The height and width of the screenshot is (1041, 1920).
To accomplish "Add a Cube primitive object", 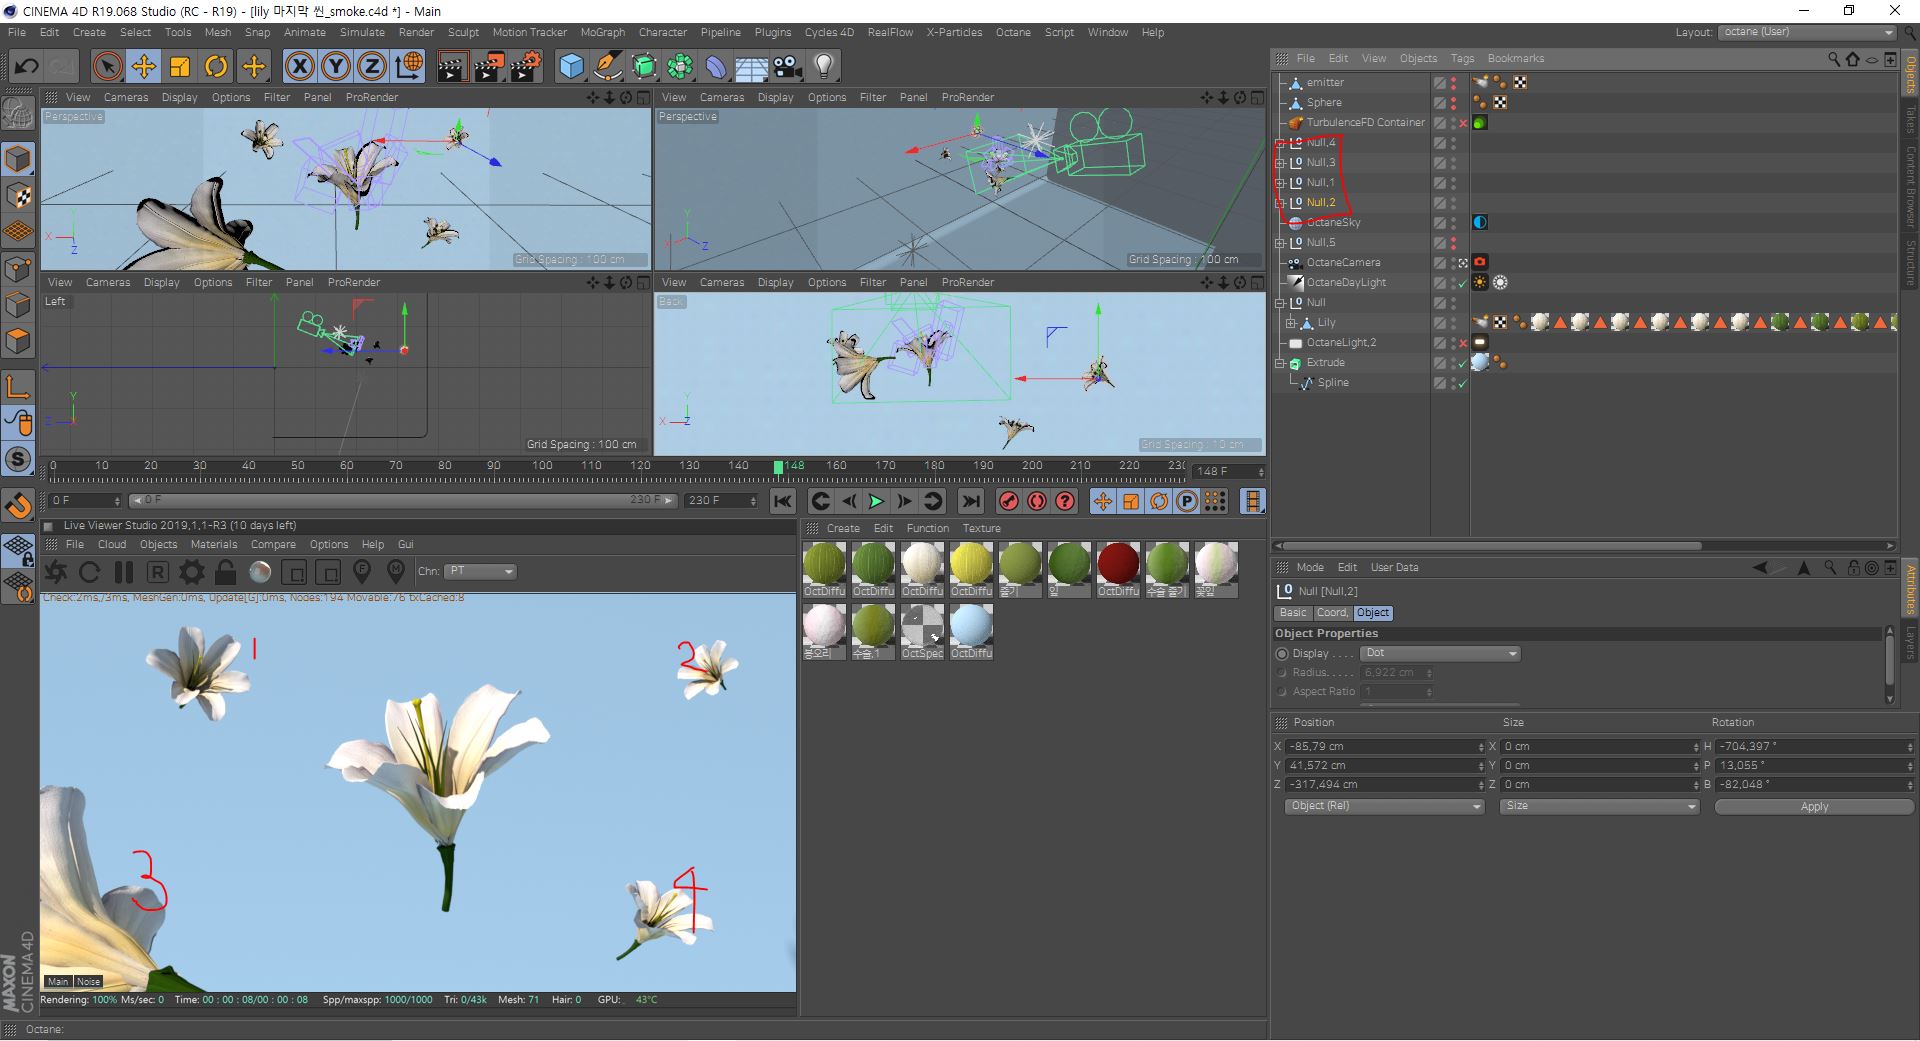I will coord(571,67).
